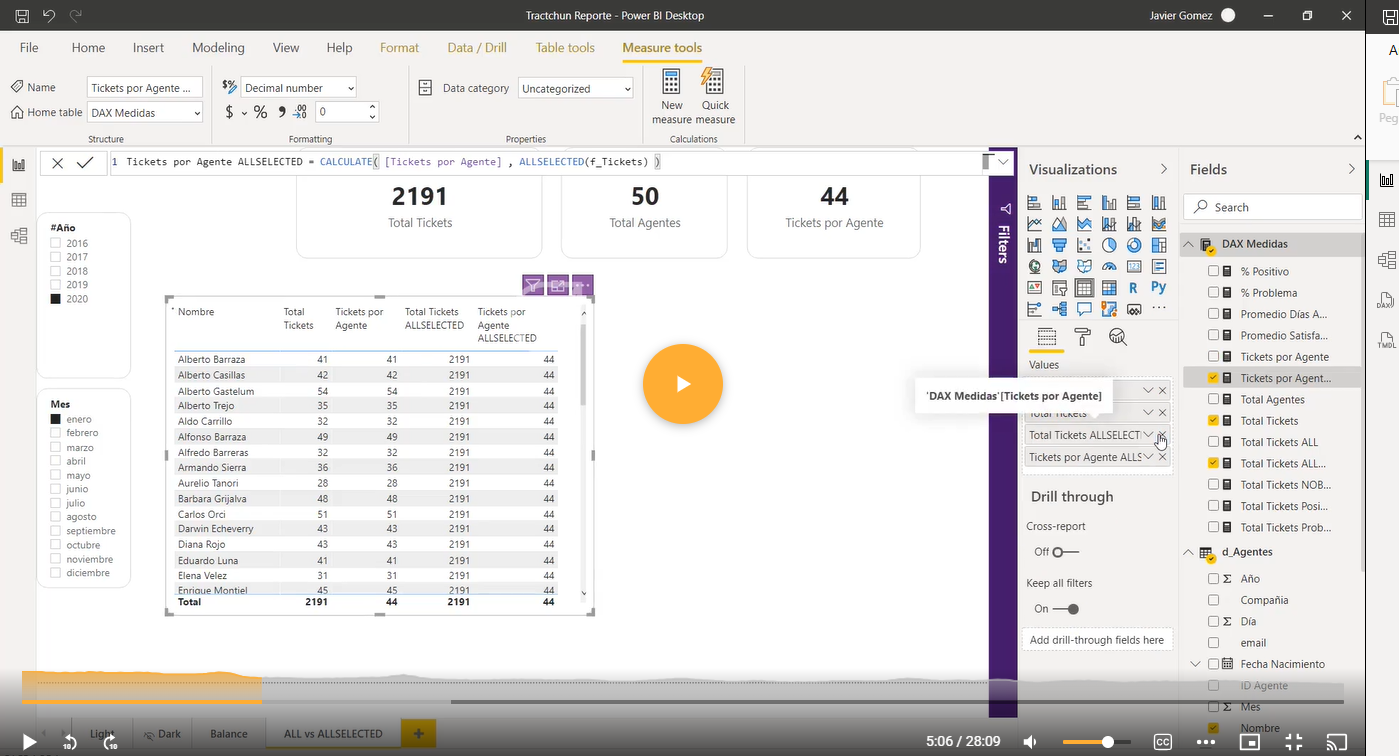Open the Balance report page tab
Viewport: 1399px width, 756px height.
[x=229, y=734]
